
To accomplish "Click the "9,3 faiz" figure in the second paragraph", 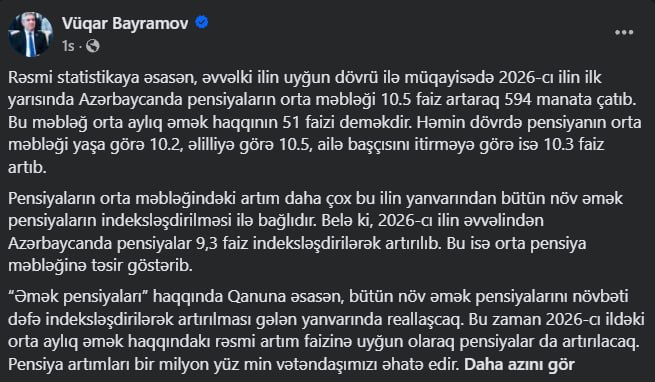I will point(222,243).
